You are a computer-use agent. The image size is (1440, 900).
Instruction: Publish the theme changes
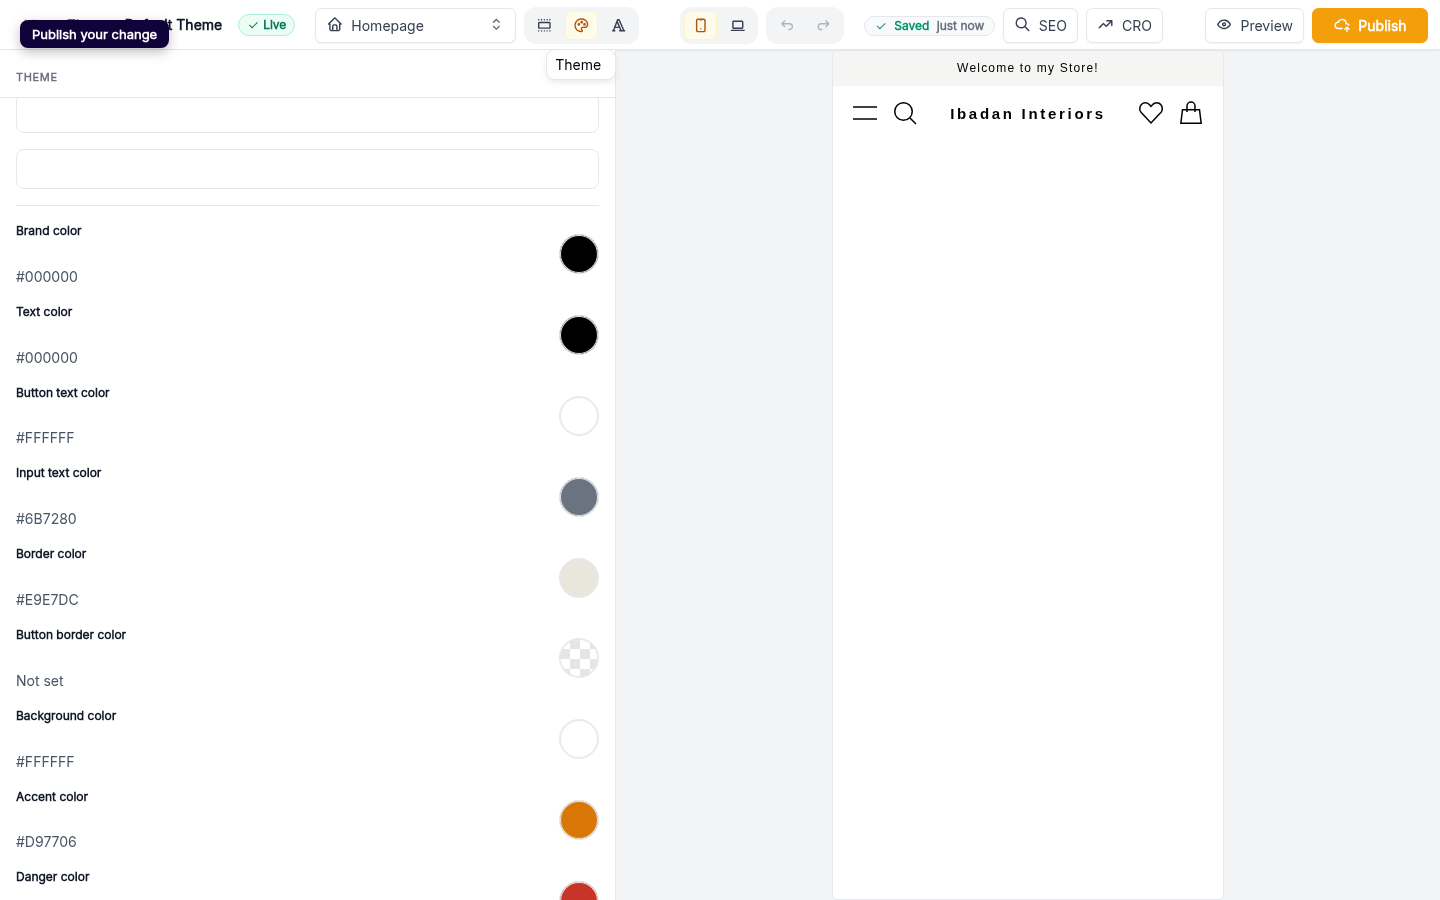(1369, 25)
